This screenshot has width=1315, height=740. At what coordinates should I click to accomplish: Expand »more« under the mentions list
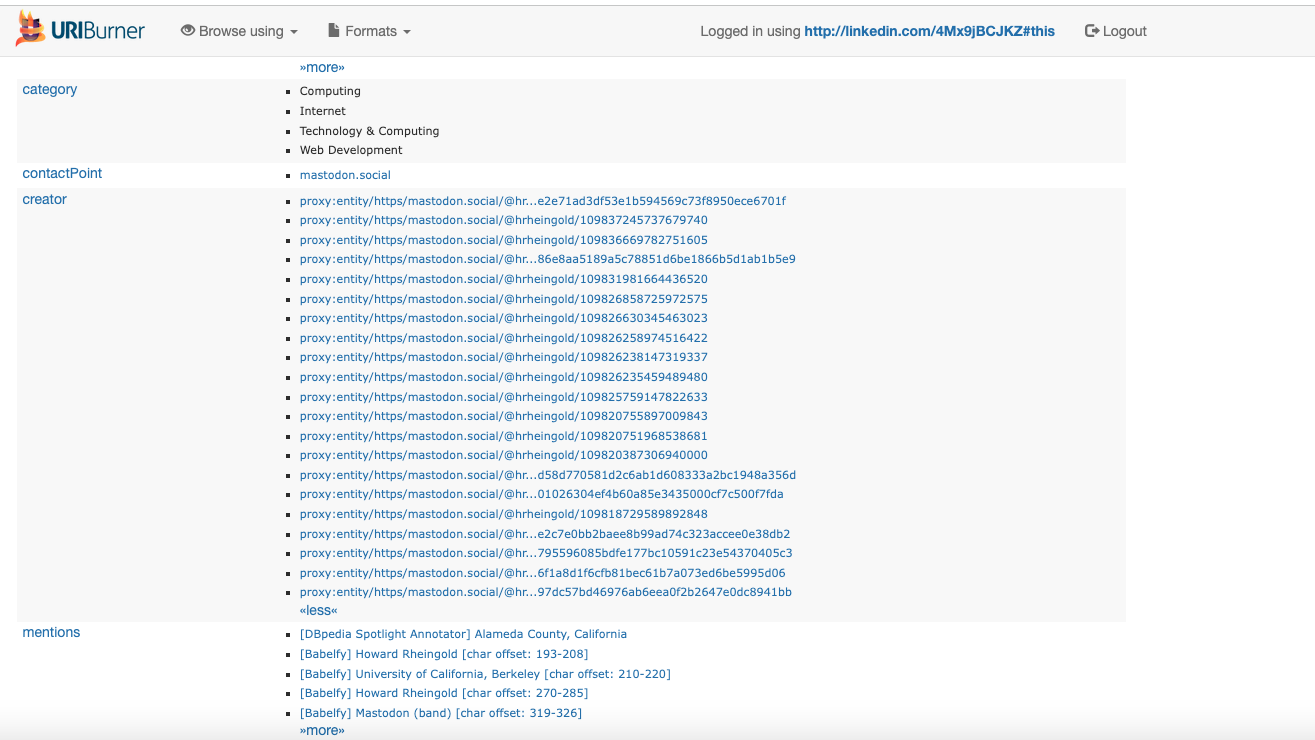tap(322, 731)
